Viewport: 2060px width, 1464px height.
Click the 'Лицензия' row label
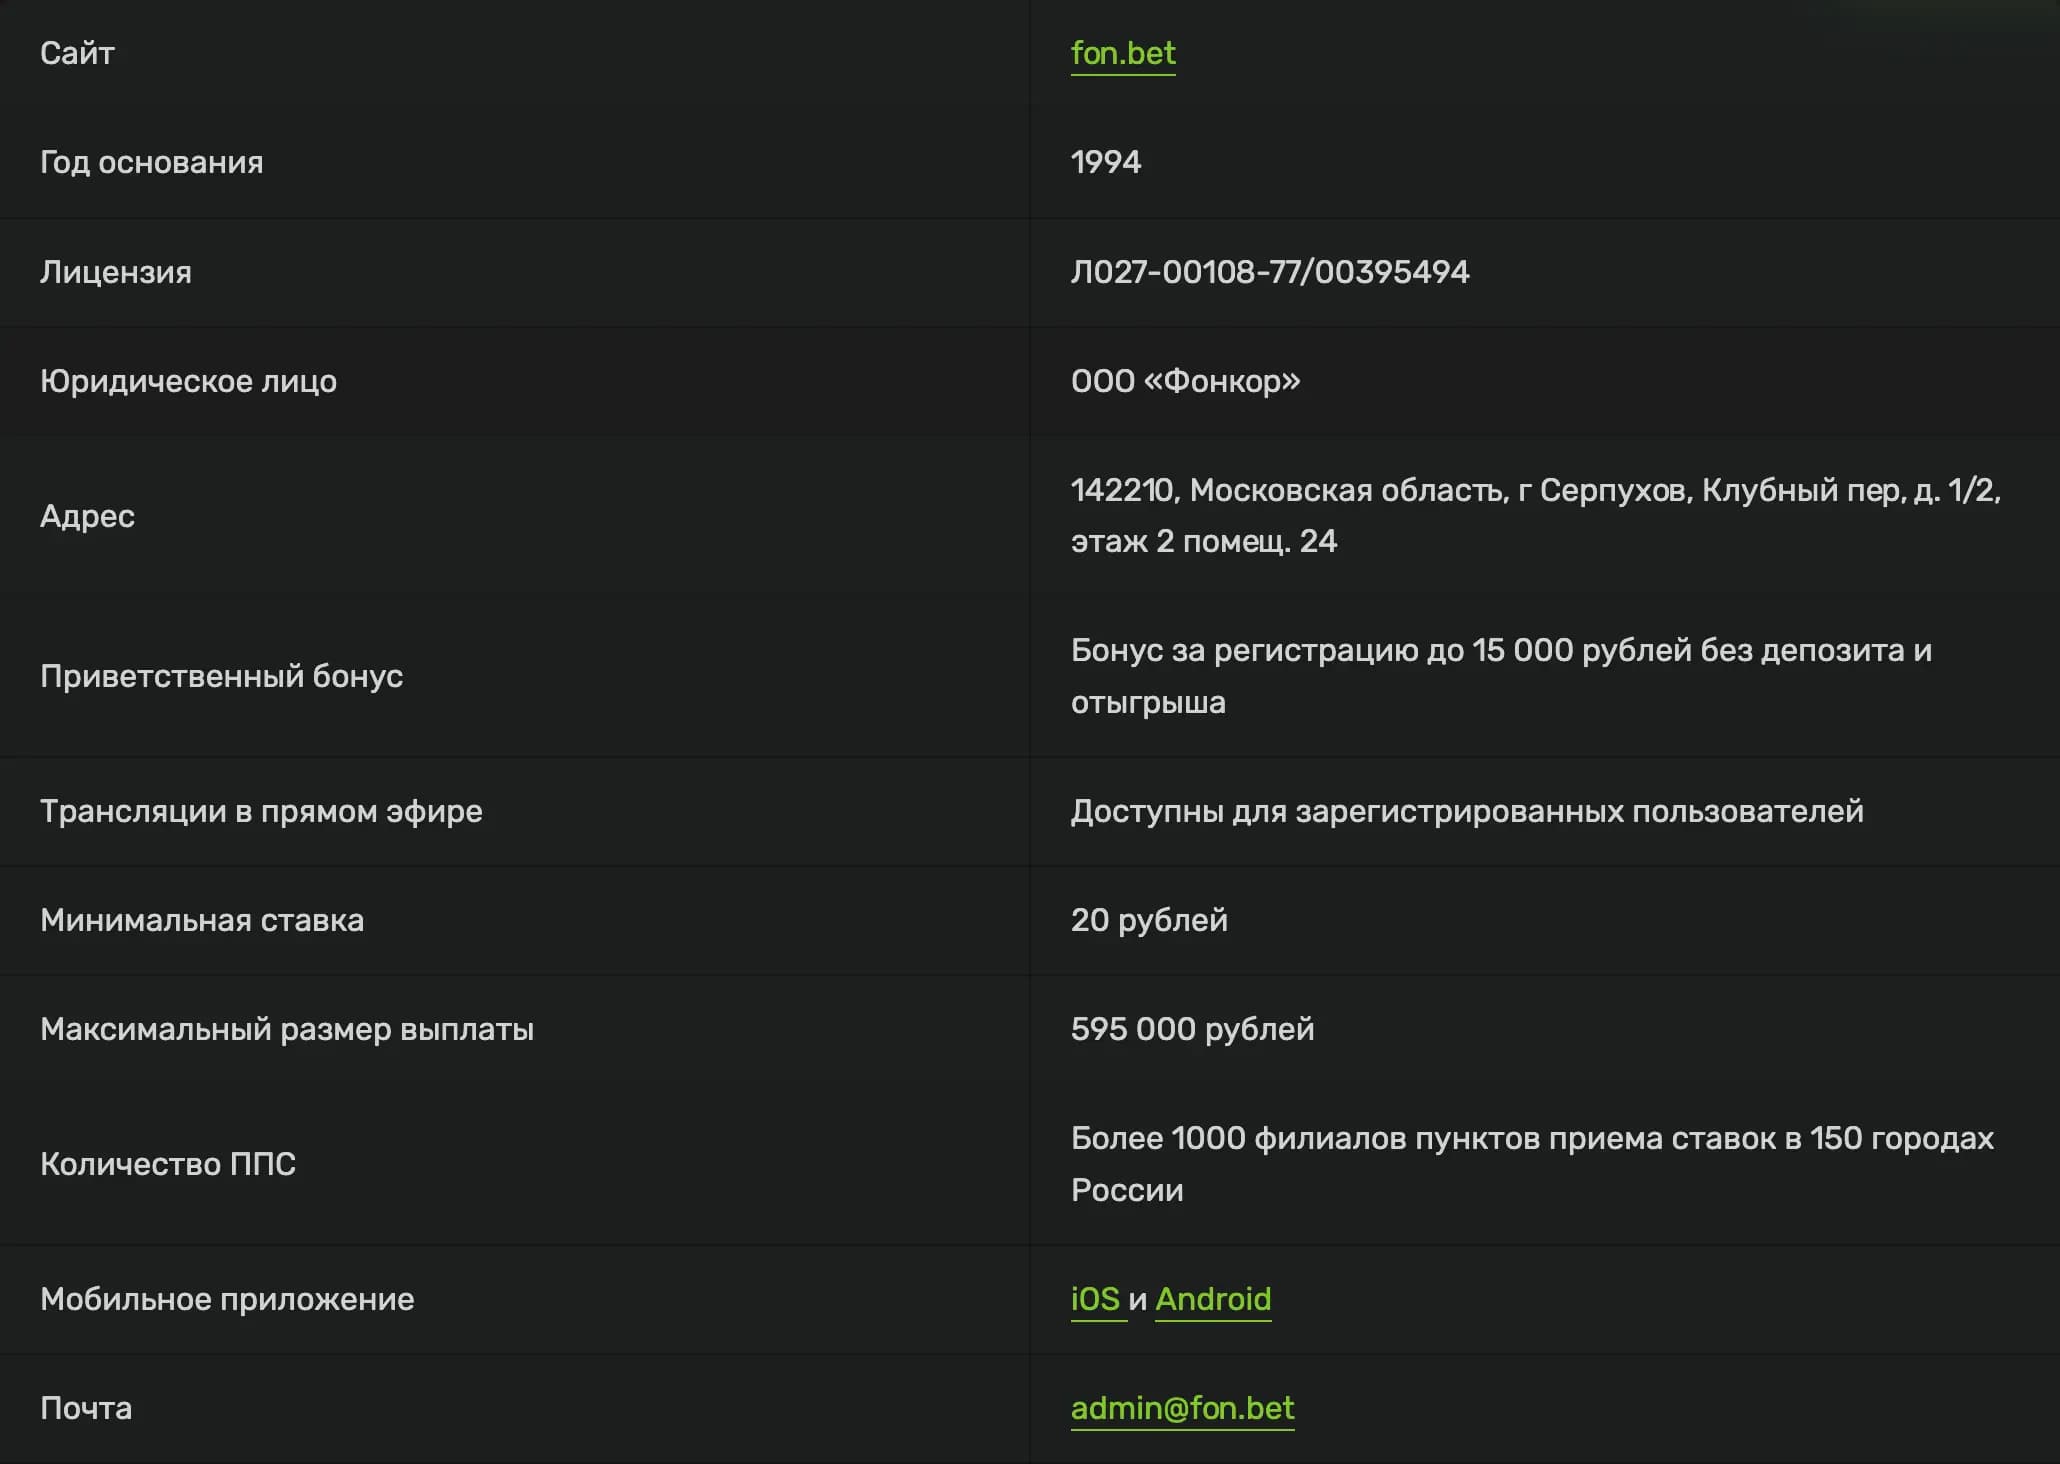(116, 272)
